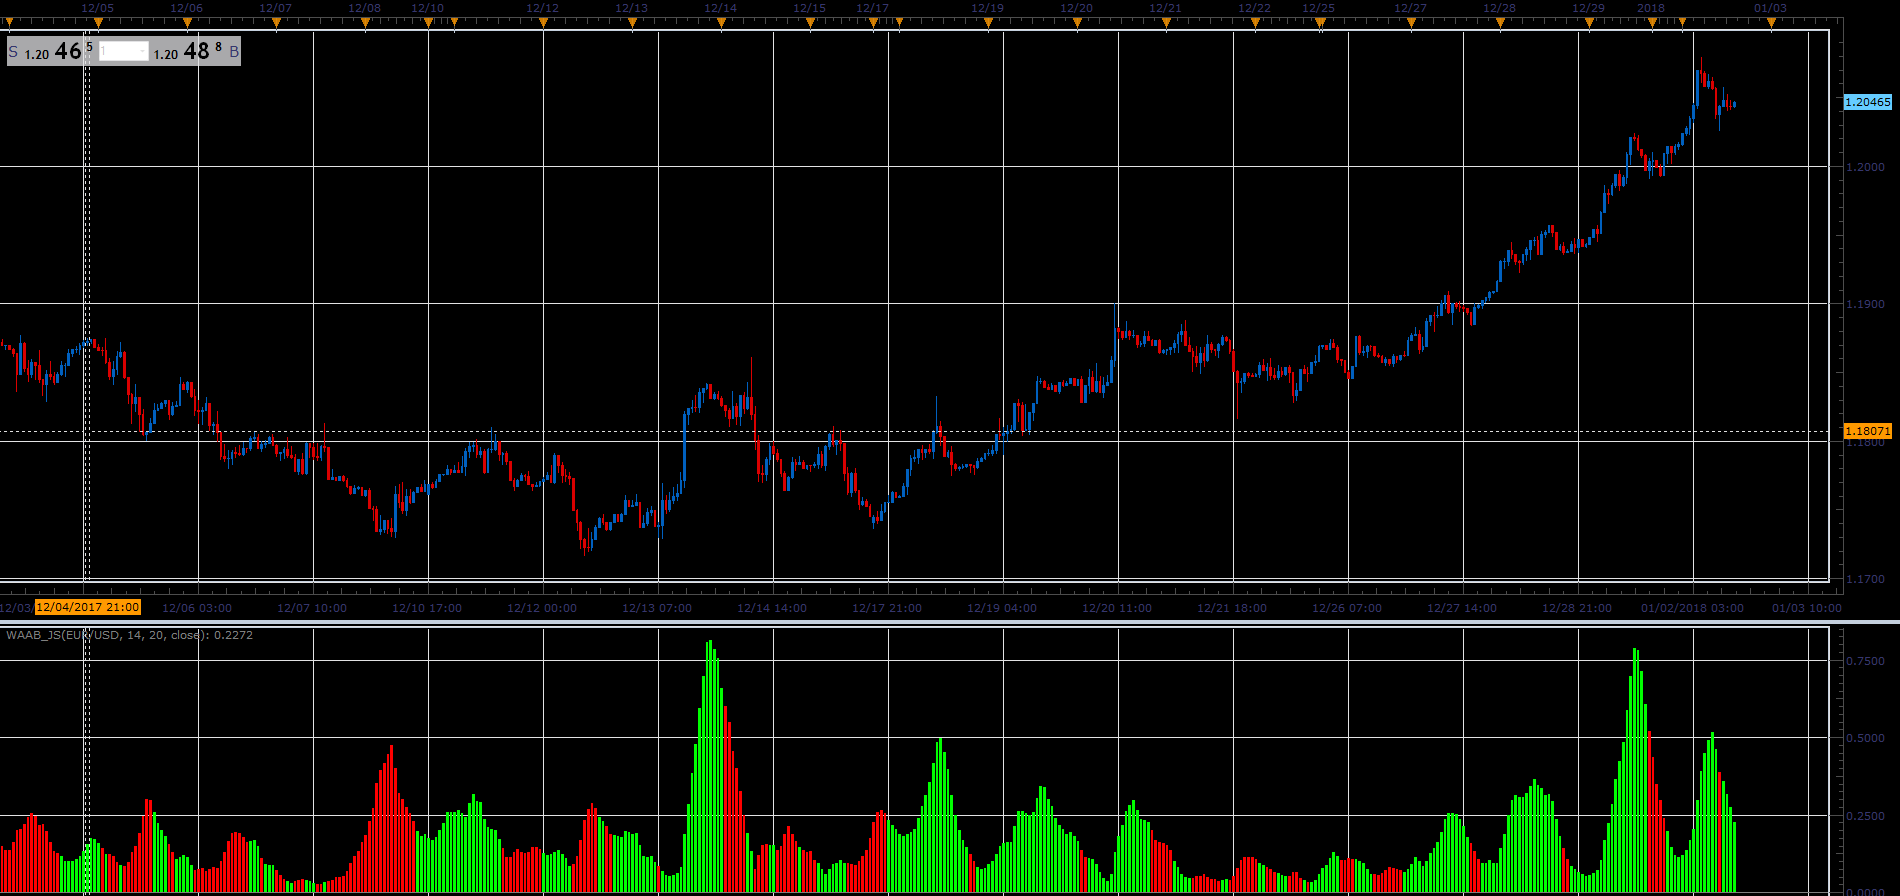Select the 12/06 orange triangle marker
The width and height of the screenshot is (1900, 896).
tap(187, 21)
